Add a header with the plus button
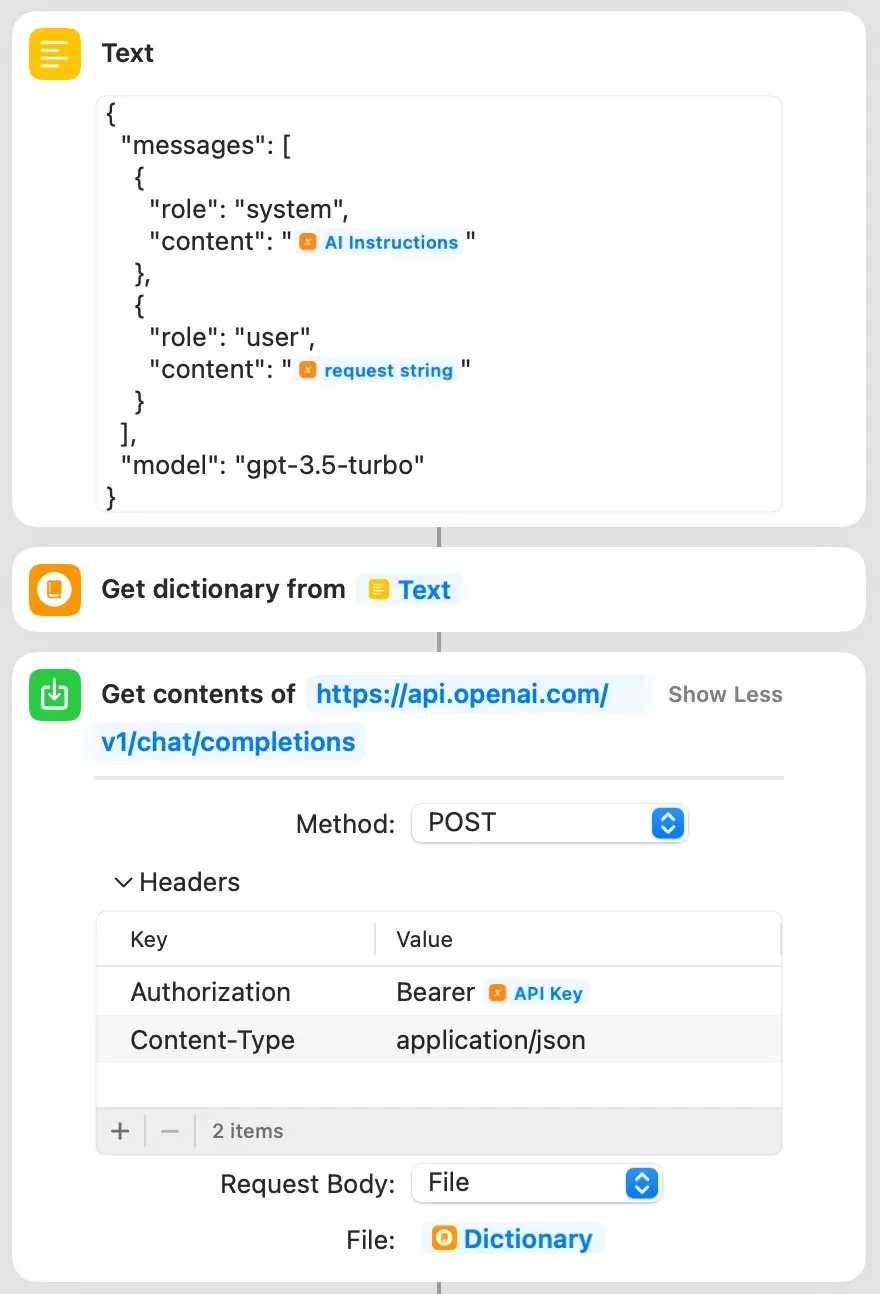880x1294 pixels. [x=120, y=1131]
